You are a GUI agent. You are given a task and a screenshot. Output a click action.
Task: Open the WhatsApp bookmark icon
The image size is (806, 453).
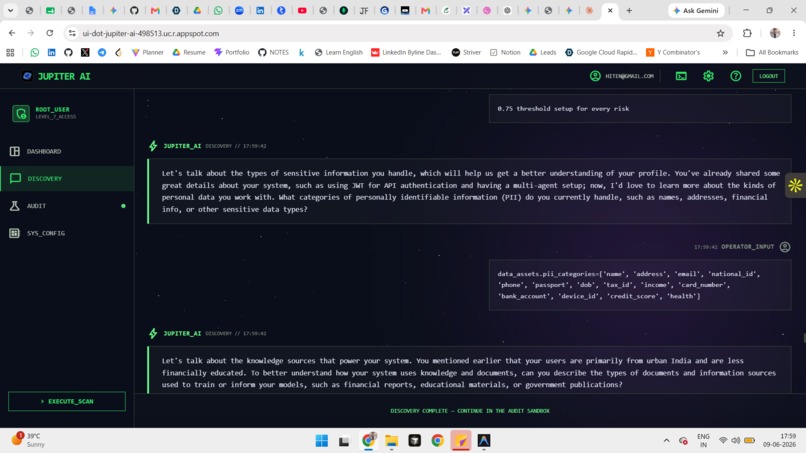pos(34,52)
